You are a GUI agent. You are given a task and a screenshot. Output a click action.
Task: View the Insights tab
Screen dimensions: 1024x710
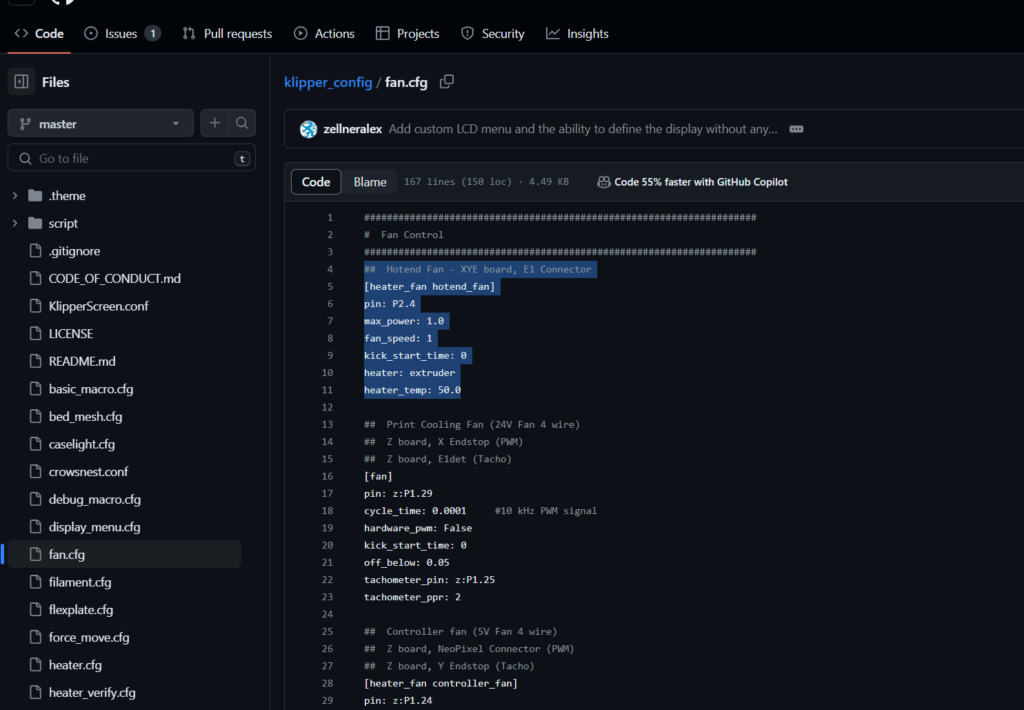577,33
